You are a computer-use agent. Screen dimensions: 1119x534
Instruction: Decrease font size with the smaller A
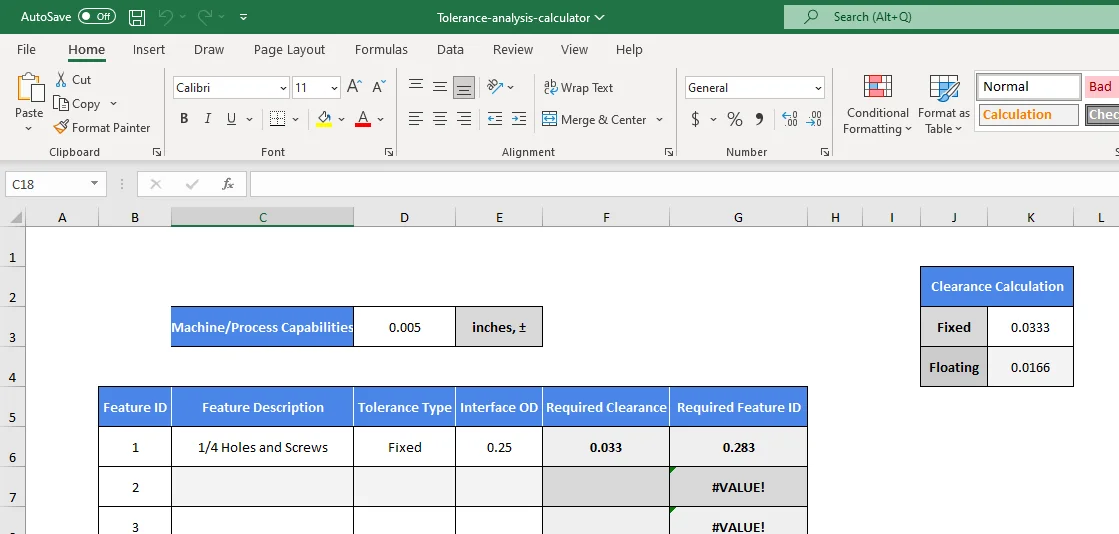coord(379,87)
